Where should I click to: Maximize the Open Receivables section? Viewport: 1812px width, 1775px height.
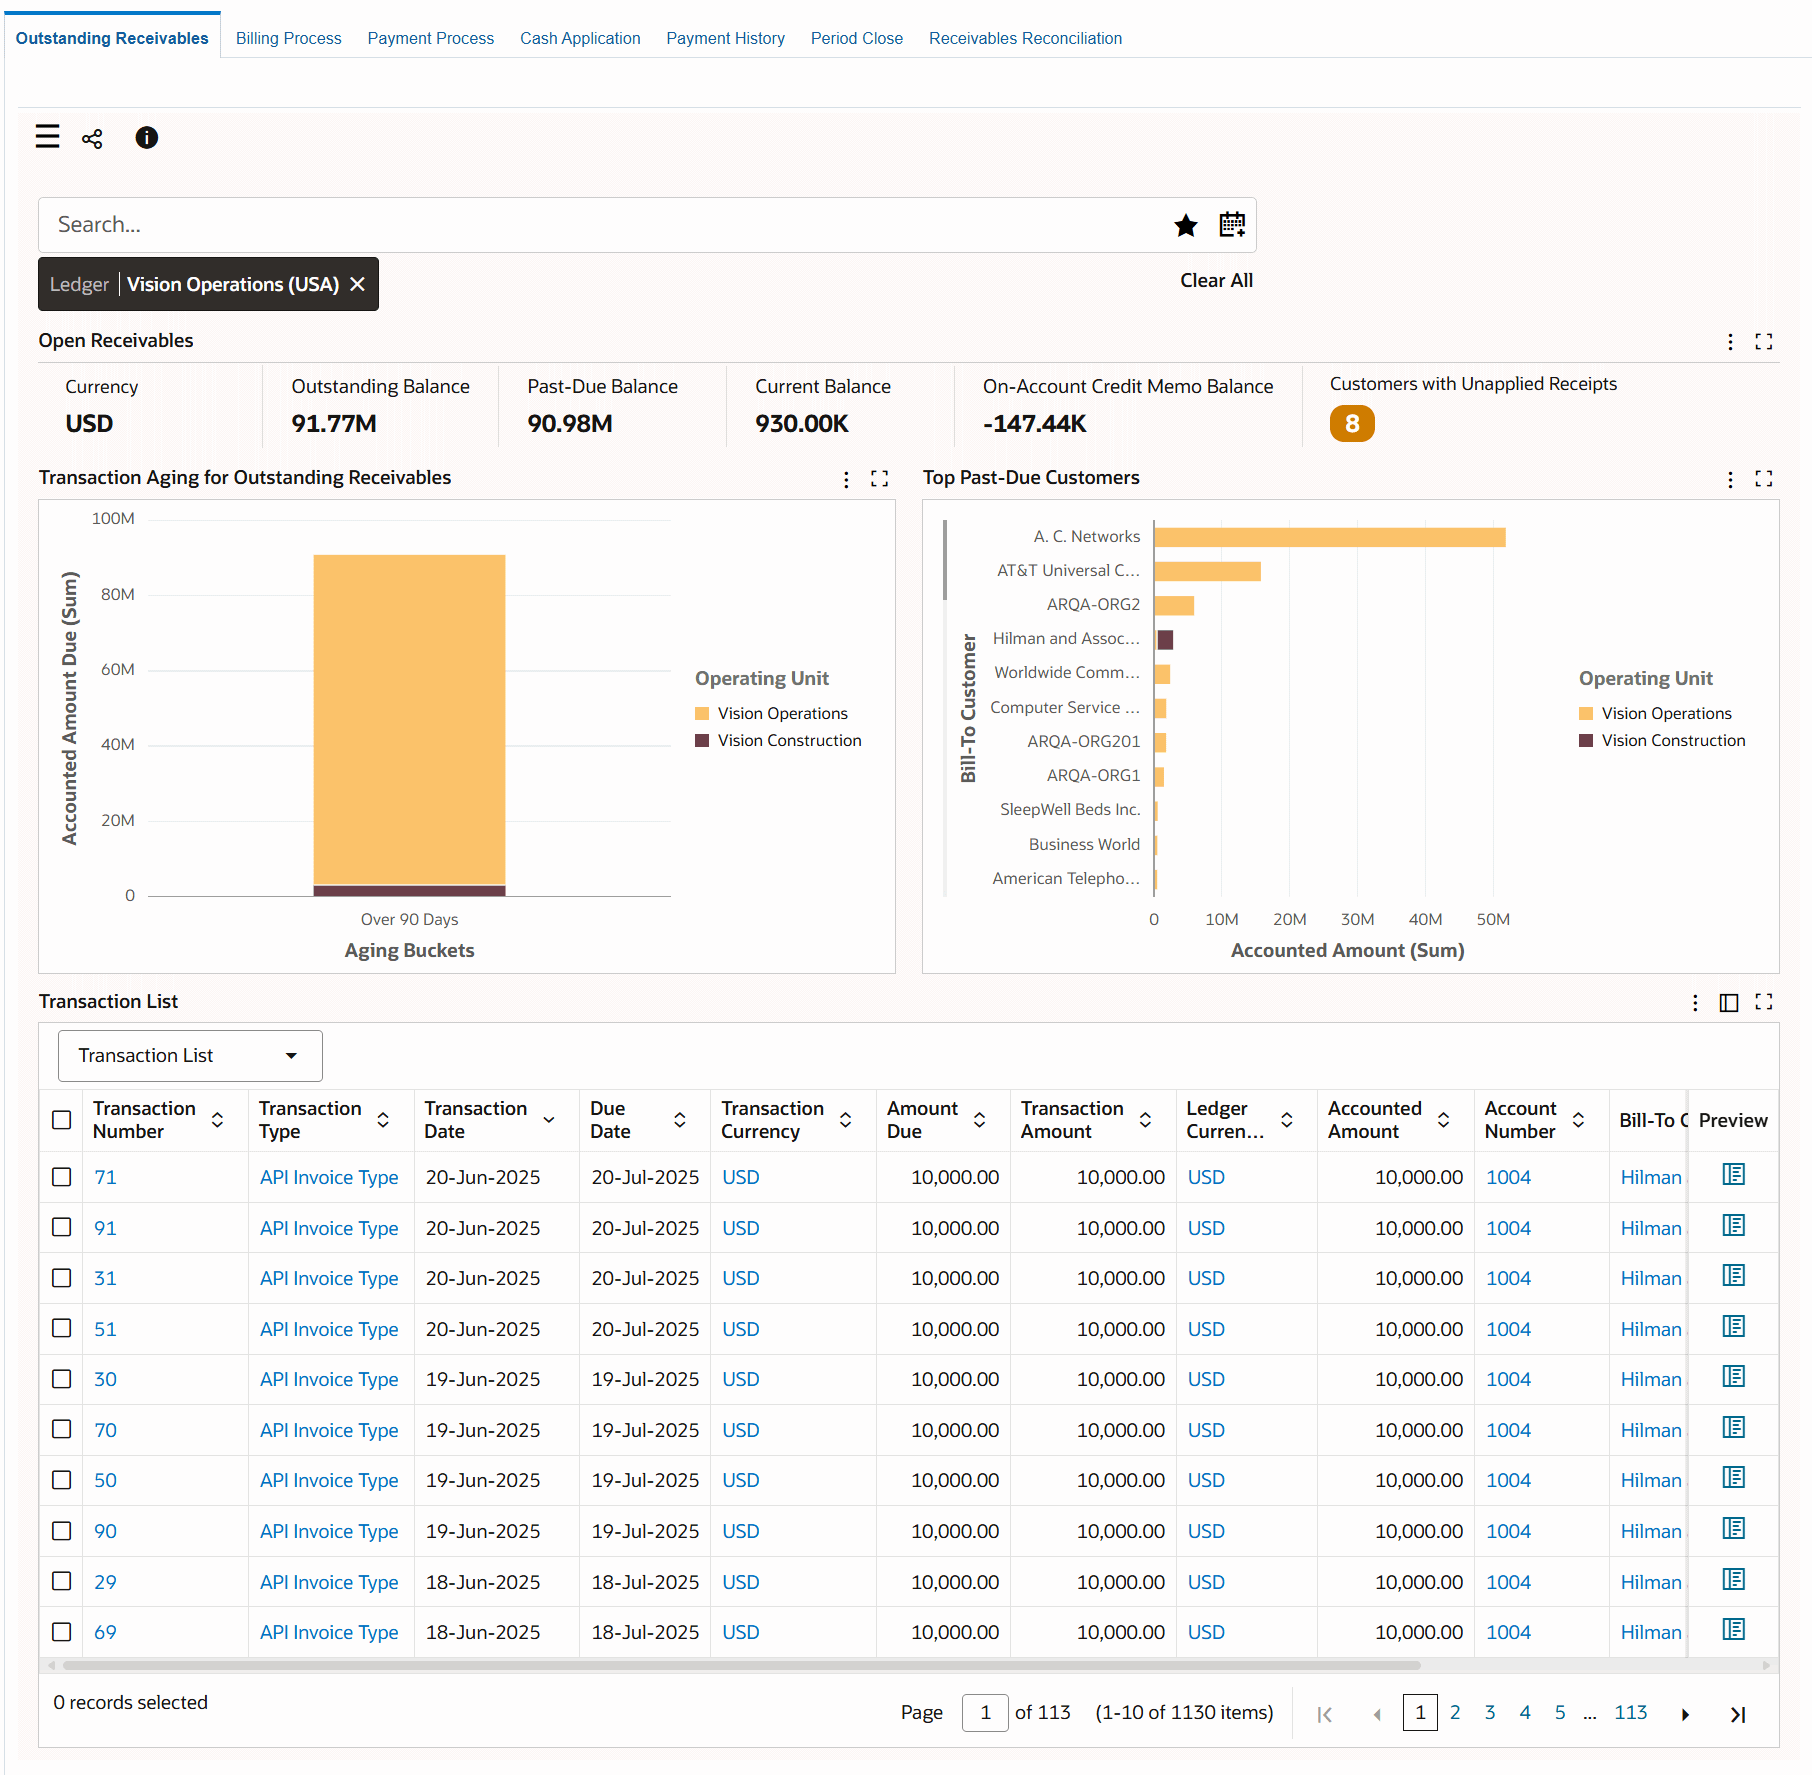click(x=1764, y=342)
